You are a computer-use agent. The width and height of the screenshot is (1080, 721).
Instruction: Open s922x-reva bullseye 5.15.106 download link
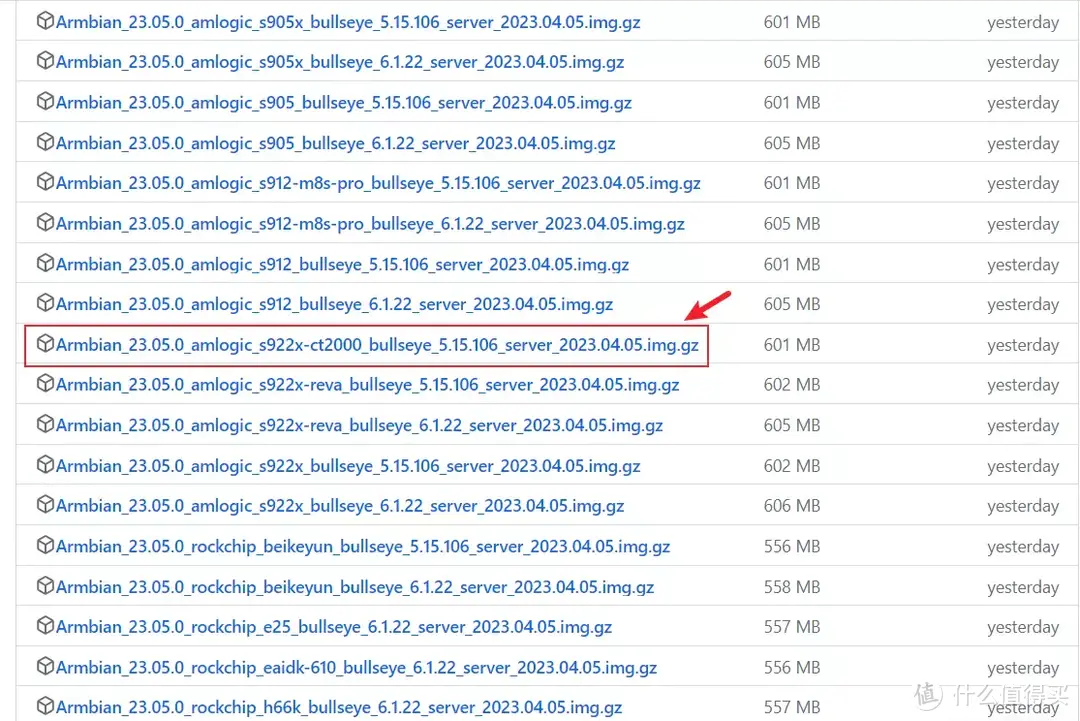tap(367, 385)
